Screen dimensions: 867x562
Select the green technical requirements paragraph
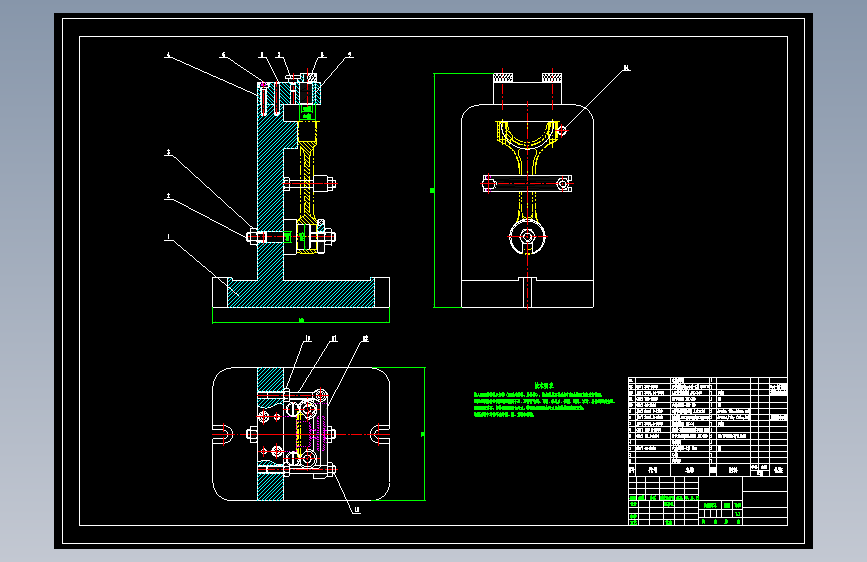(x=544, y=404)
